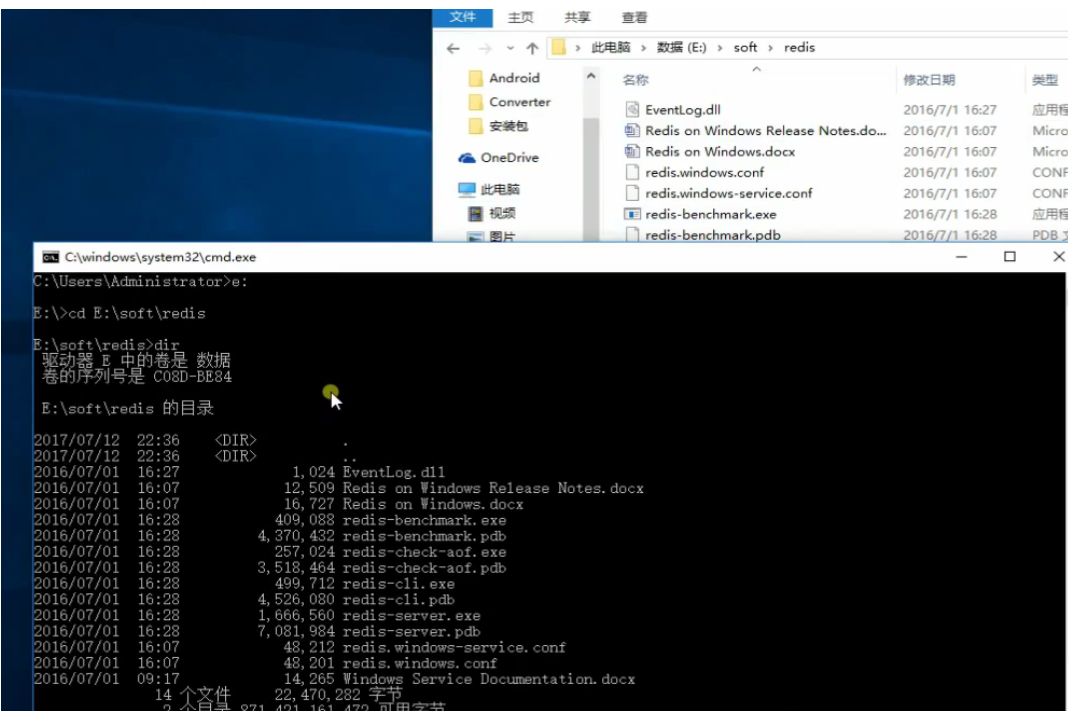The image size is (1068, 711).
Task: Open the 共享 ribbon tab
Action: pos(577,18)
